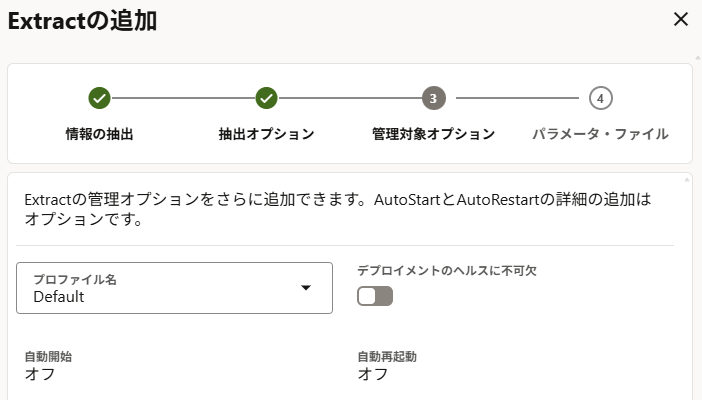Click the オフ value under 自動再起動
This screenshot has width=702, height=400.
pyautogui.click(x=373, y=375)
